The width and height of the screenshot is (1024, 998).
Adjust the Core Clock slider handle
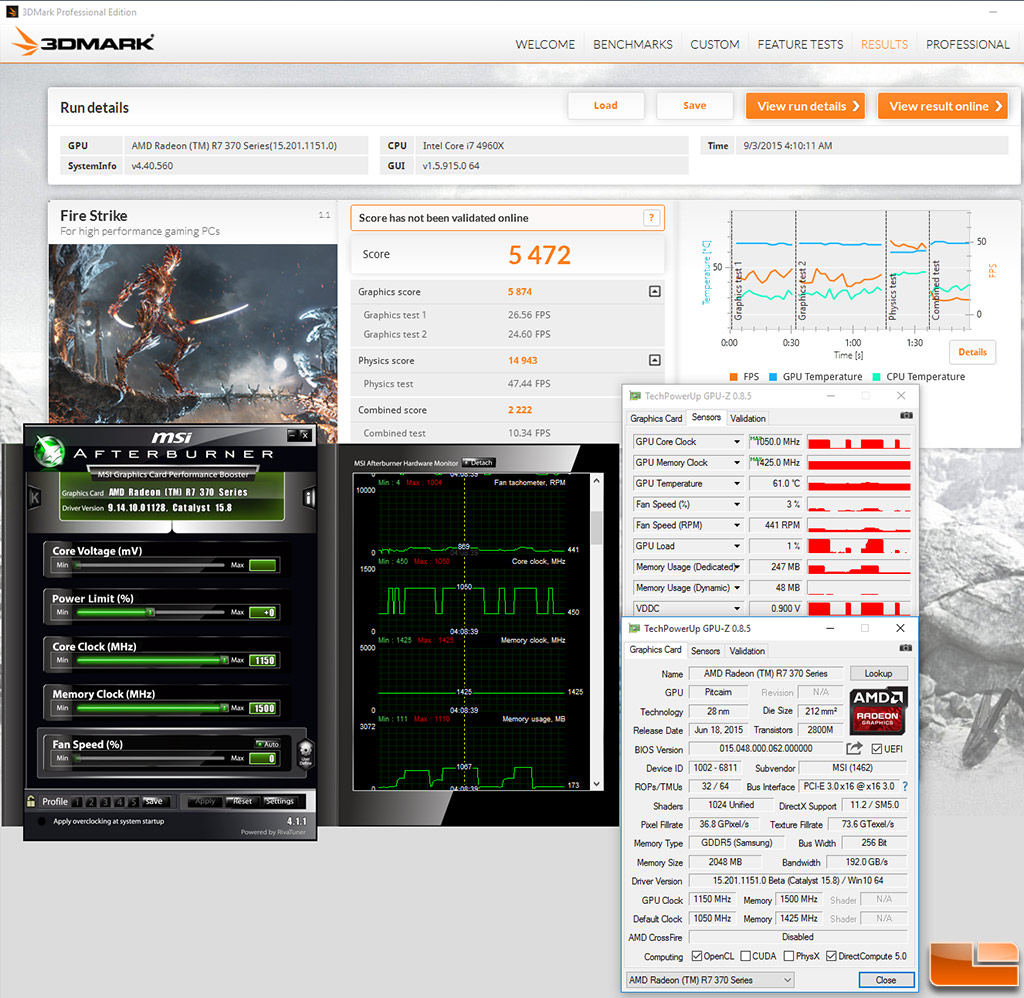coord(224,660)
